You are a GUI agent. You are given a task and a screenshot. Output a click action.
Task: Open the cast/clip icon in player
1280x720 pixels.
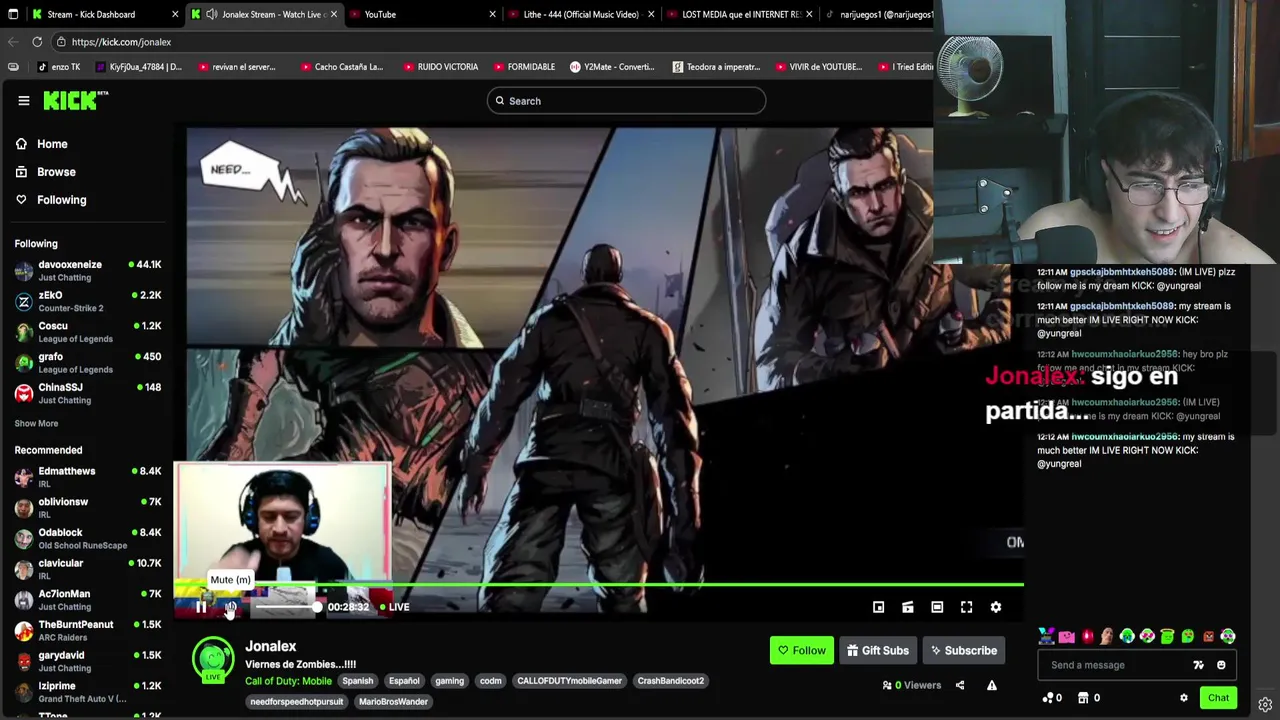coord(908,607)
